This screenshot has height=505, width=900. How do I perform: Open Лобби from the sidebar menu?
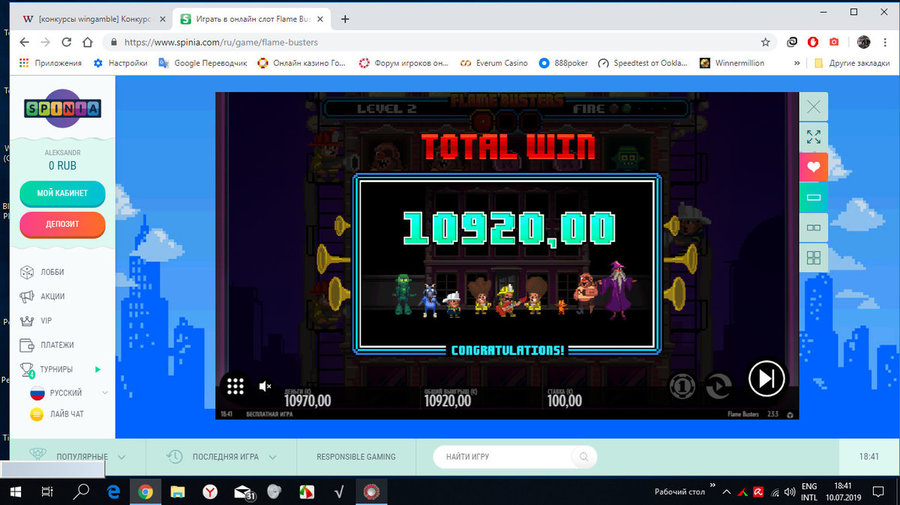tap(52, 272)
